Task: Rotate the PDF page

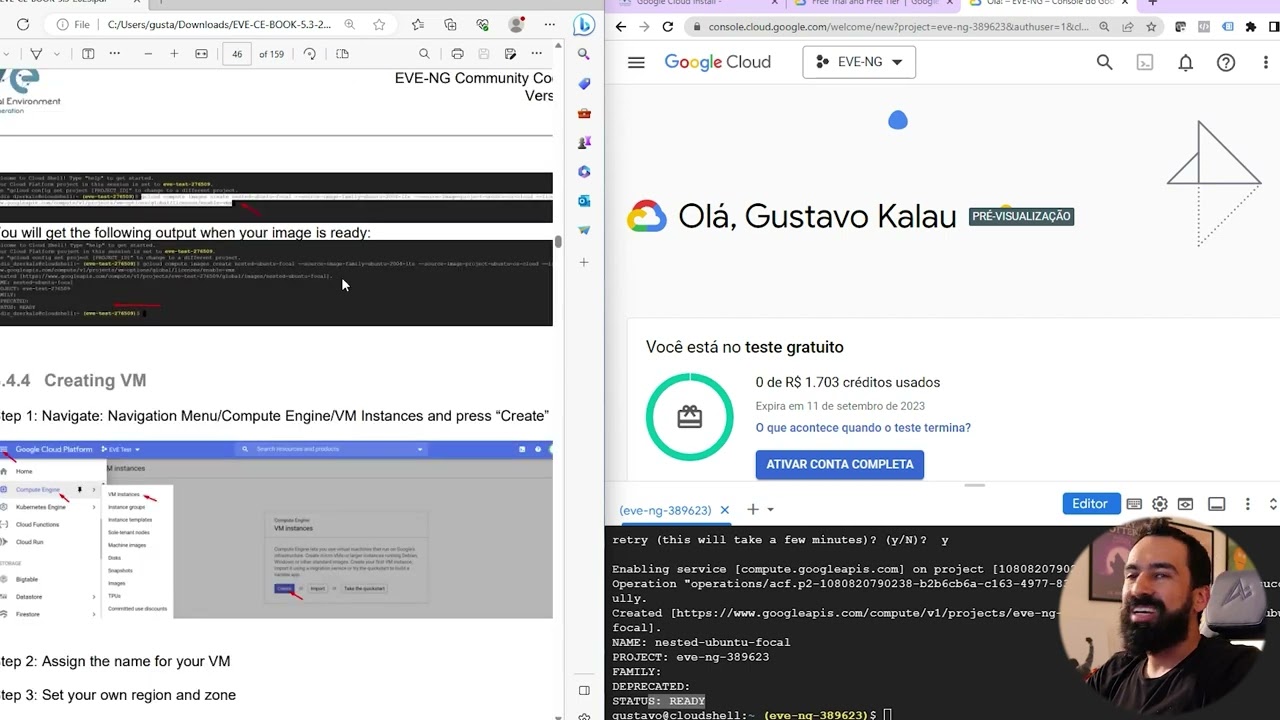Action: tap(310, 54)
